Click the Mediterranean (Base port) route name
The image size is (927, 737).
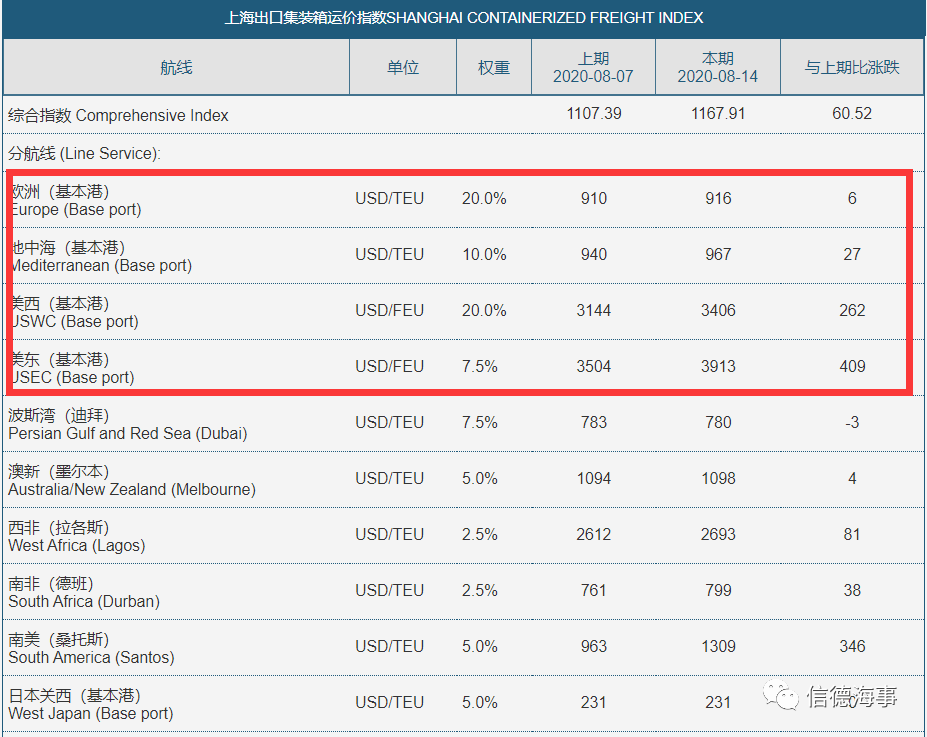click(x=100, y=256)
